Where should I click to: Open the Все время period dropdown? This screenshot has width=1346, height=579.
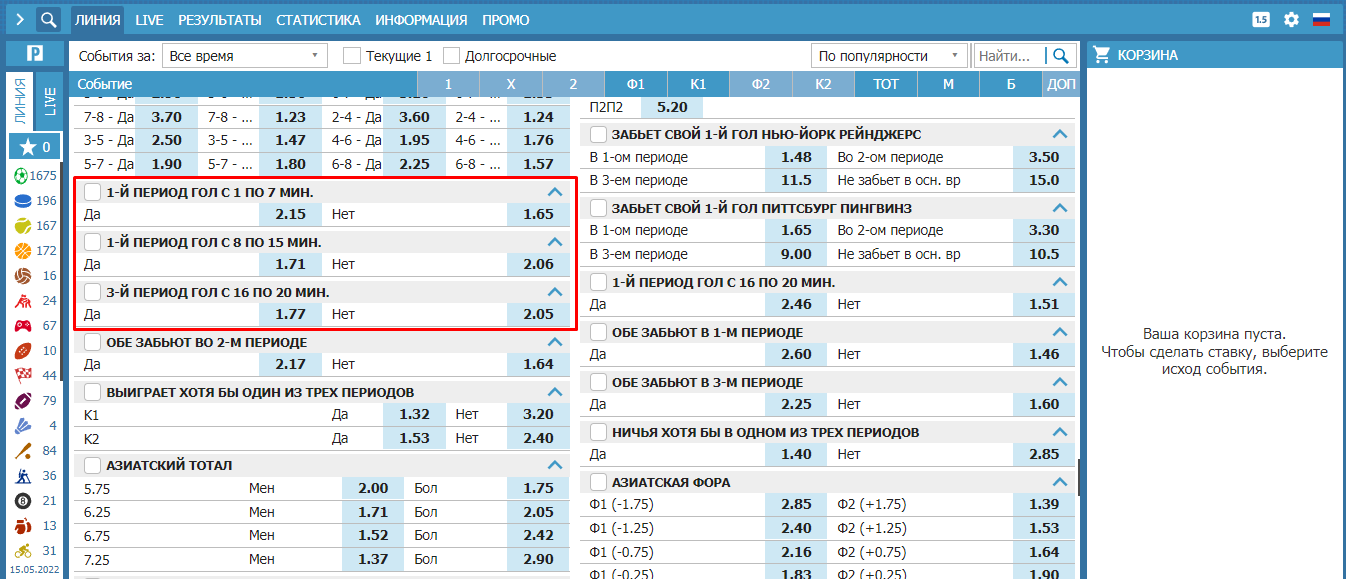click(245, 56)
